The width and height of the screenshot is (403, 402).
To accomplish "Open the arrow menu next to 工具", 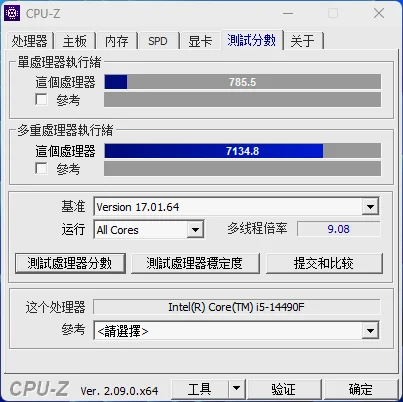I will (236, 388).
